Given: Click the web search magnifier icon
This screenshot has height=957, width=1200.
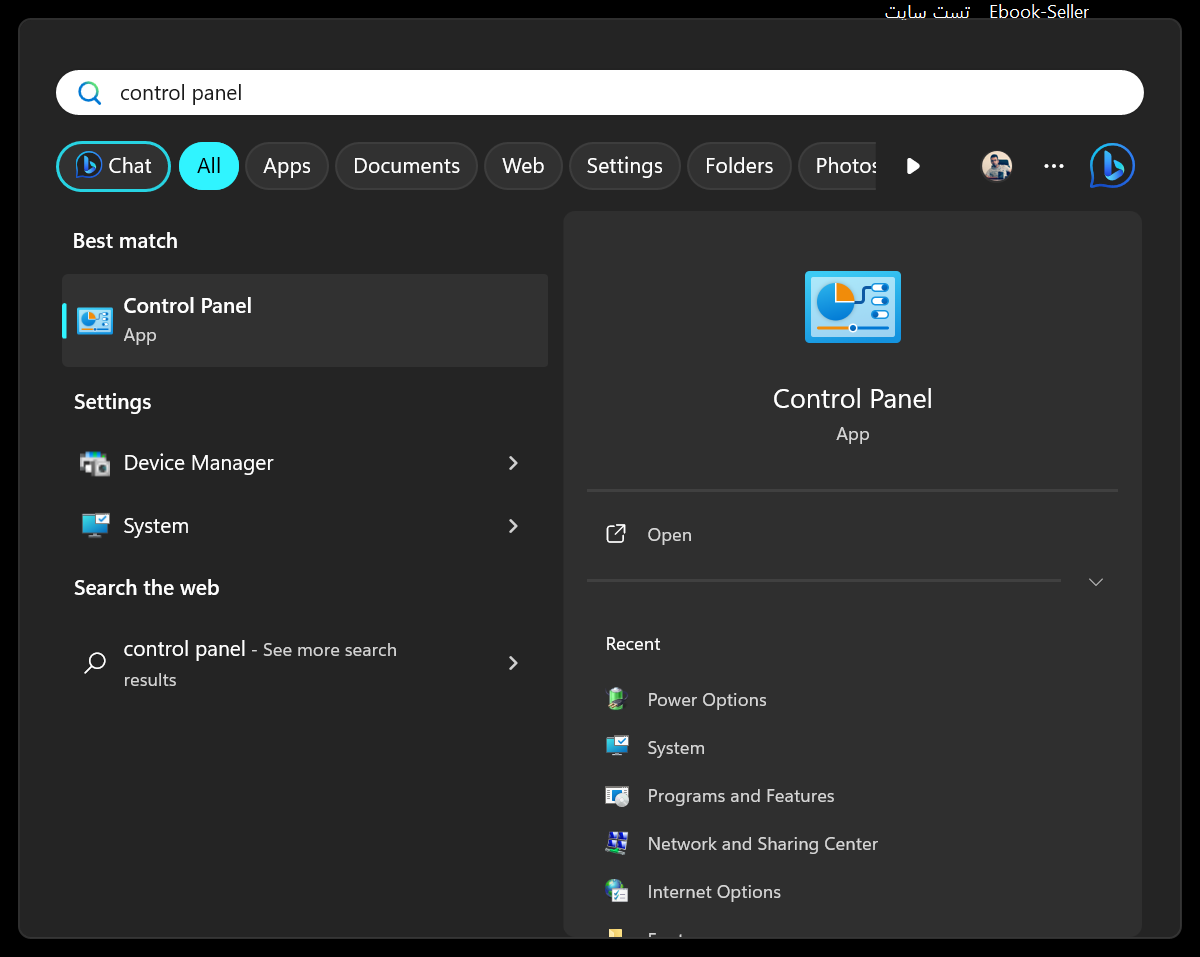Looking at the screenshot, I should (95, 663).
